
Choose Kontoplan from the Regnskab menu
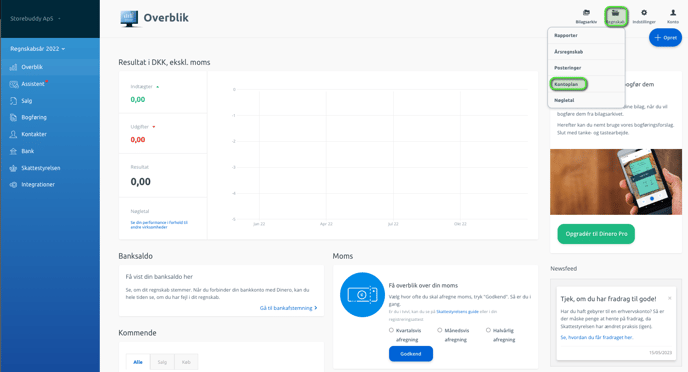tap(568, 84)
